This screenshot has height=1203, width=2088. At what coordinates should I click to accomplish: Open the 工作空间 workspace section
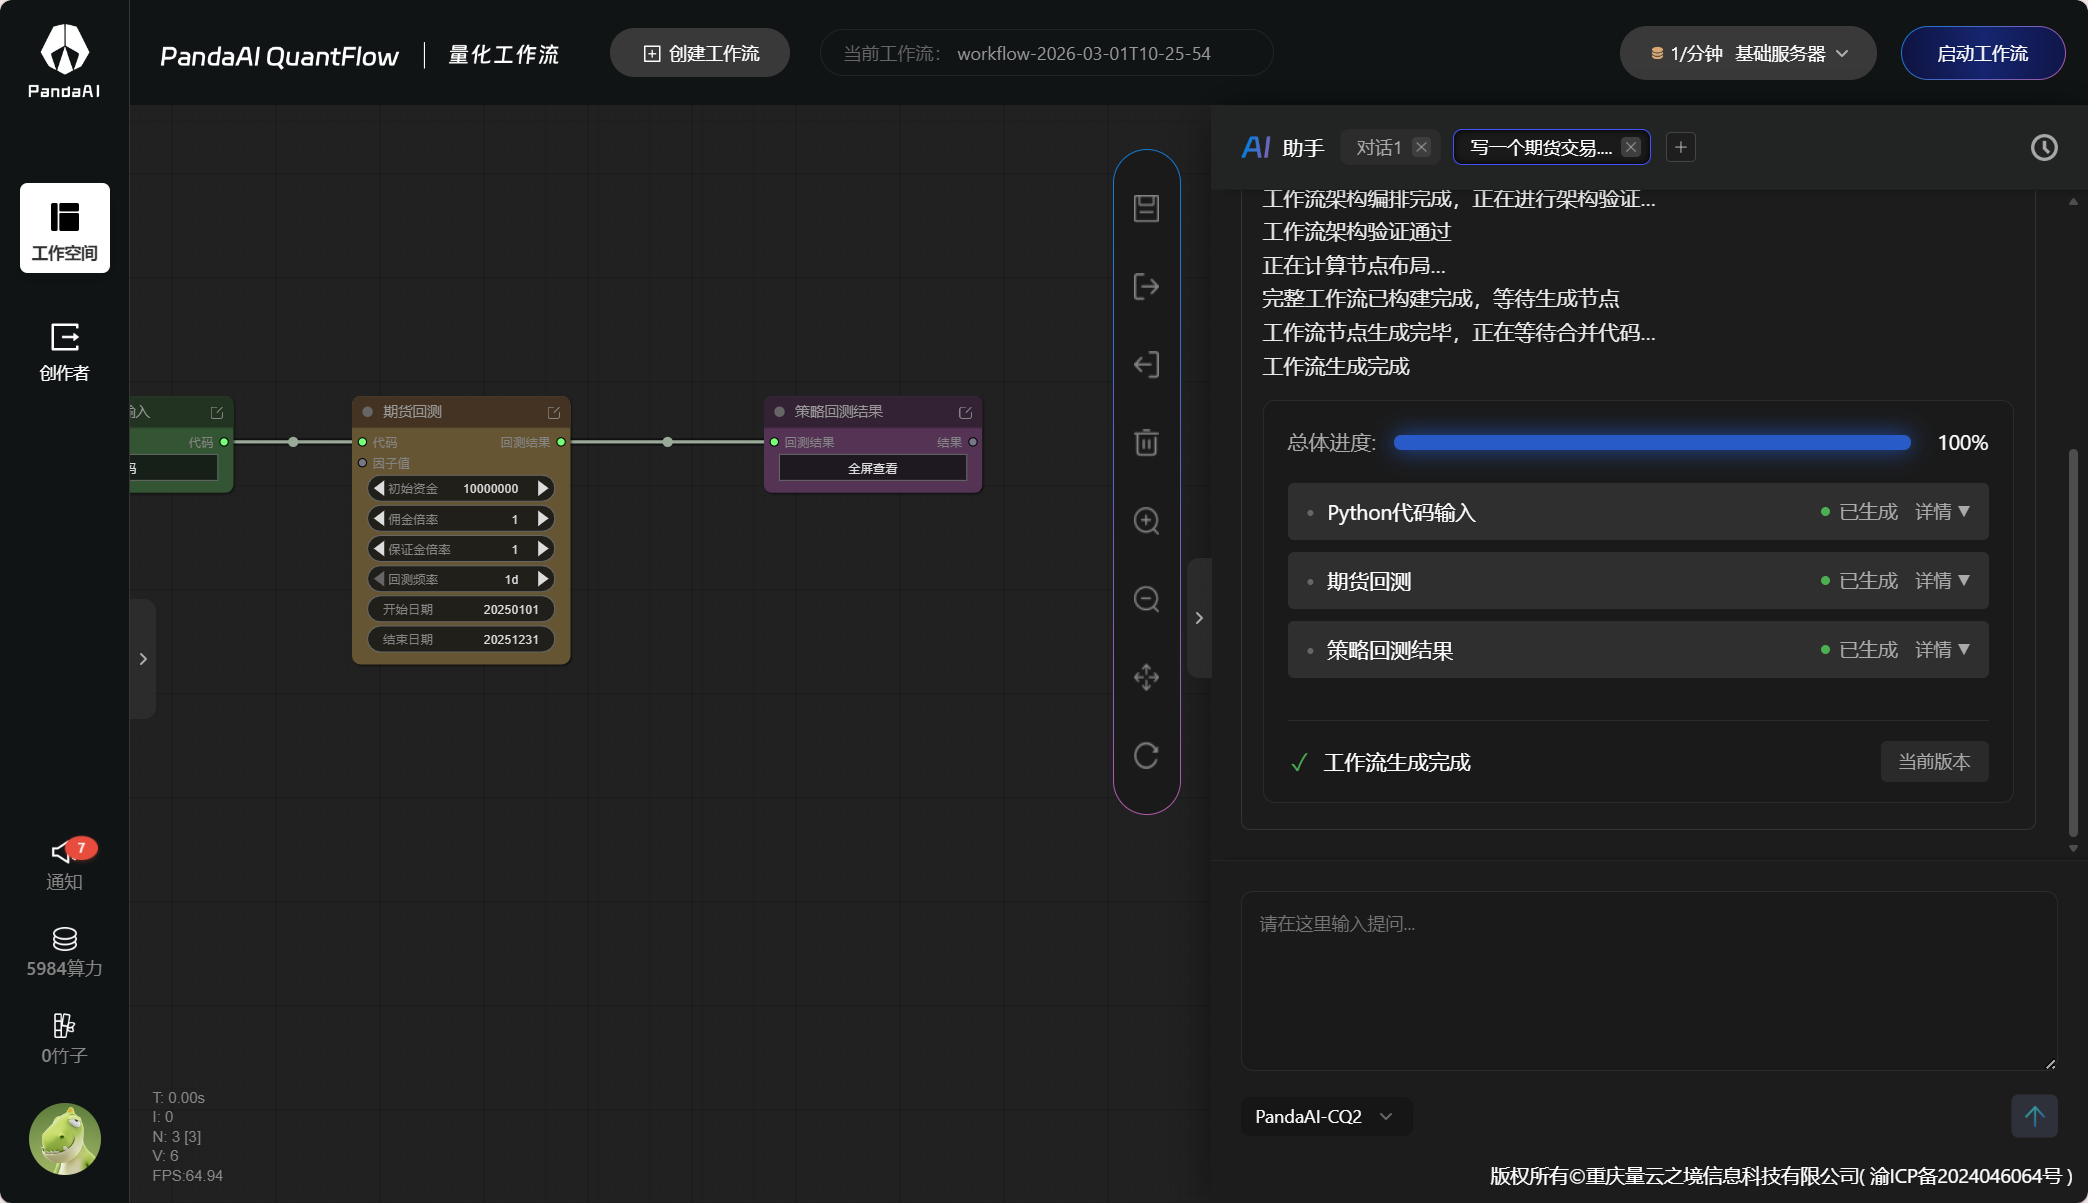point(65,228)
